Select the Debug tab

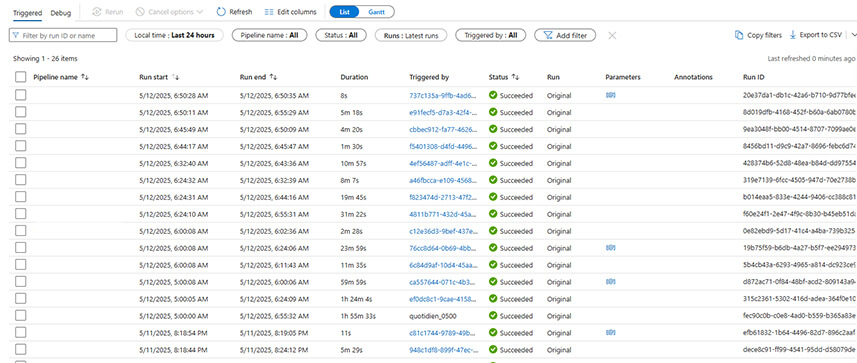[x=61, y=12]
